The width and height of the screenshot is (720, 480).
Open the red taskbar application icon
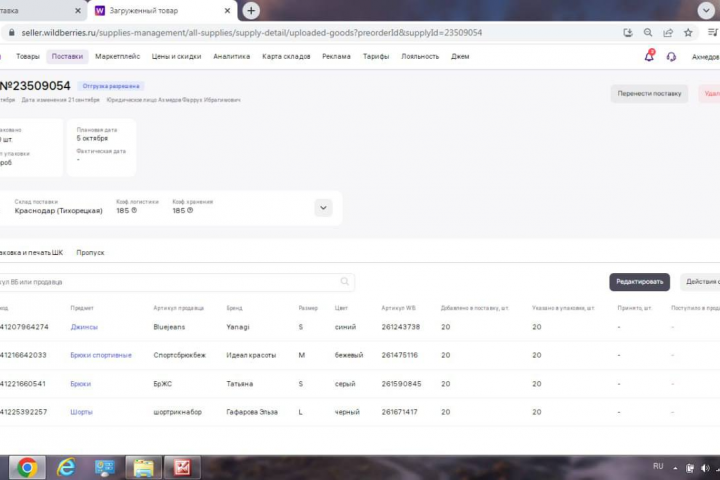tap(182, 468)
